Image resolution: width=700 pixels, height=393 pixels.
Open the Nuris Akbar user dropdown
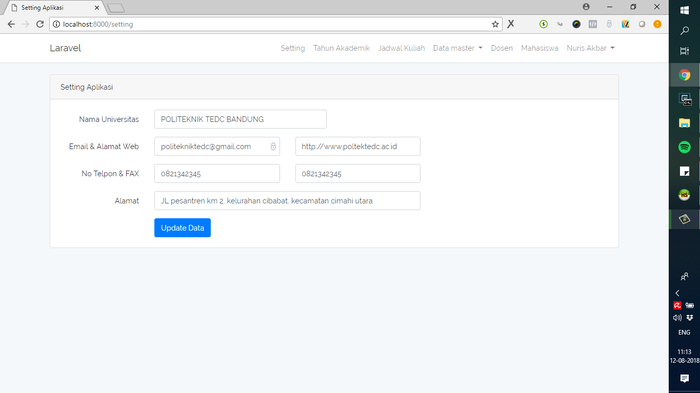coord(591,48)
